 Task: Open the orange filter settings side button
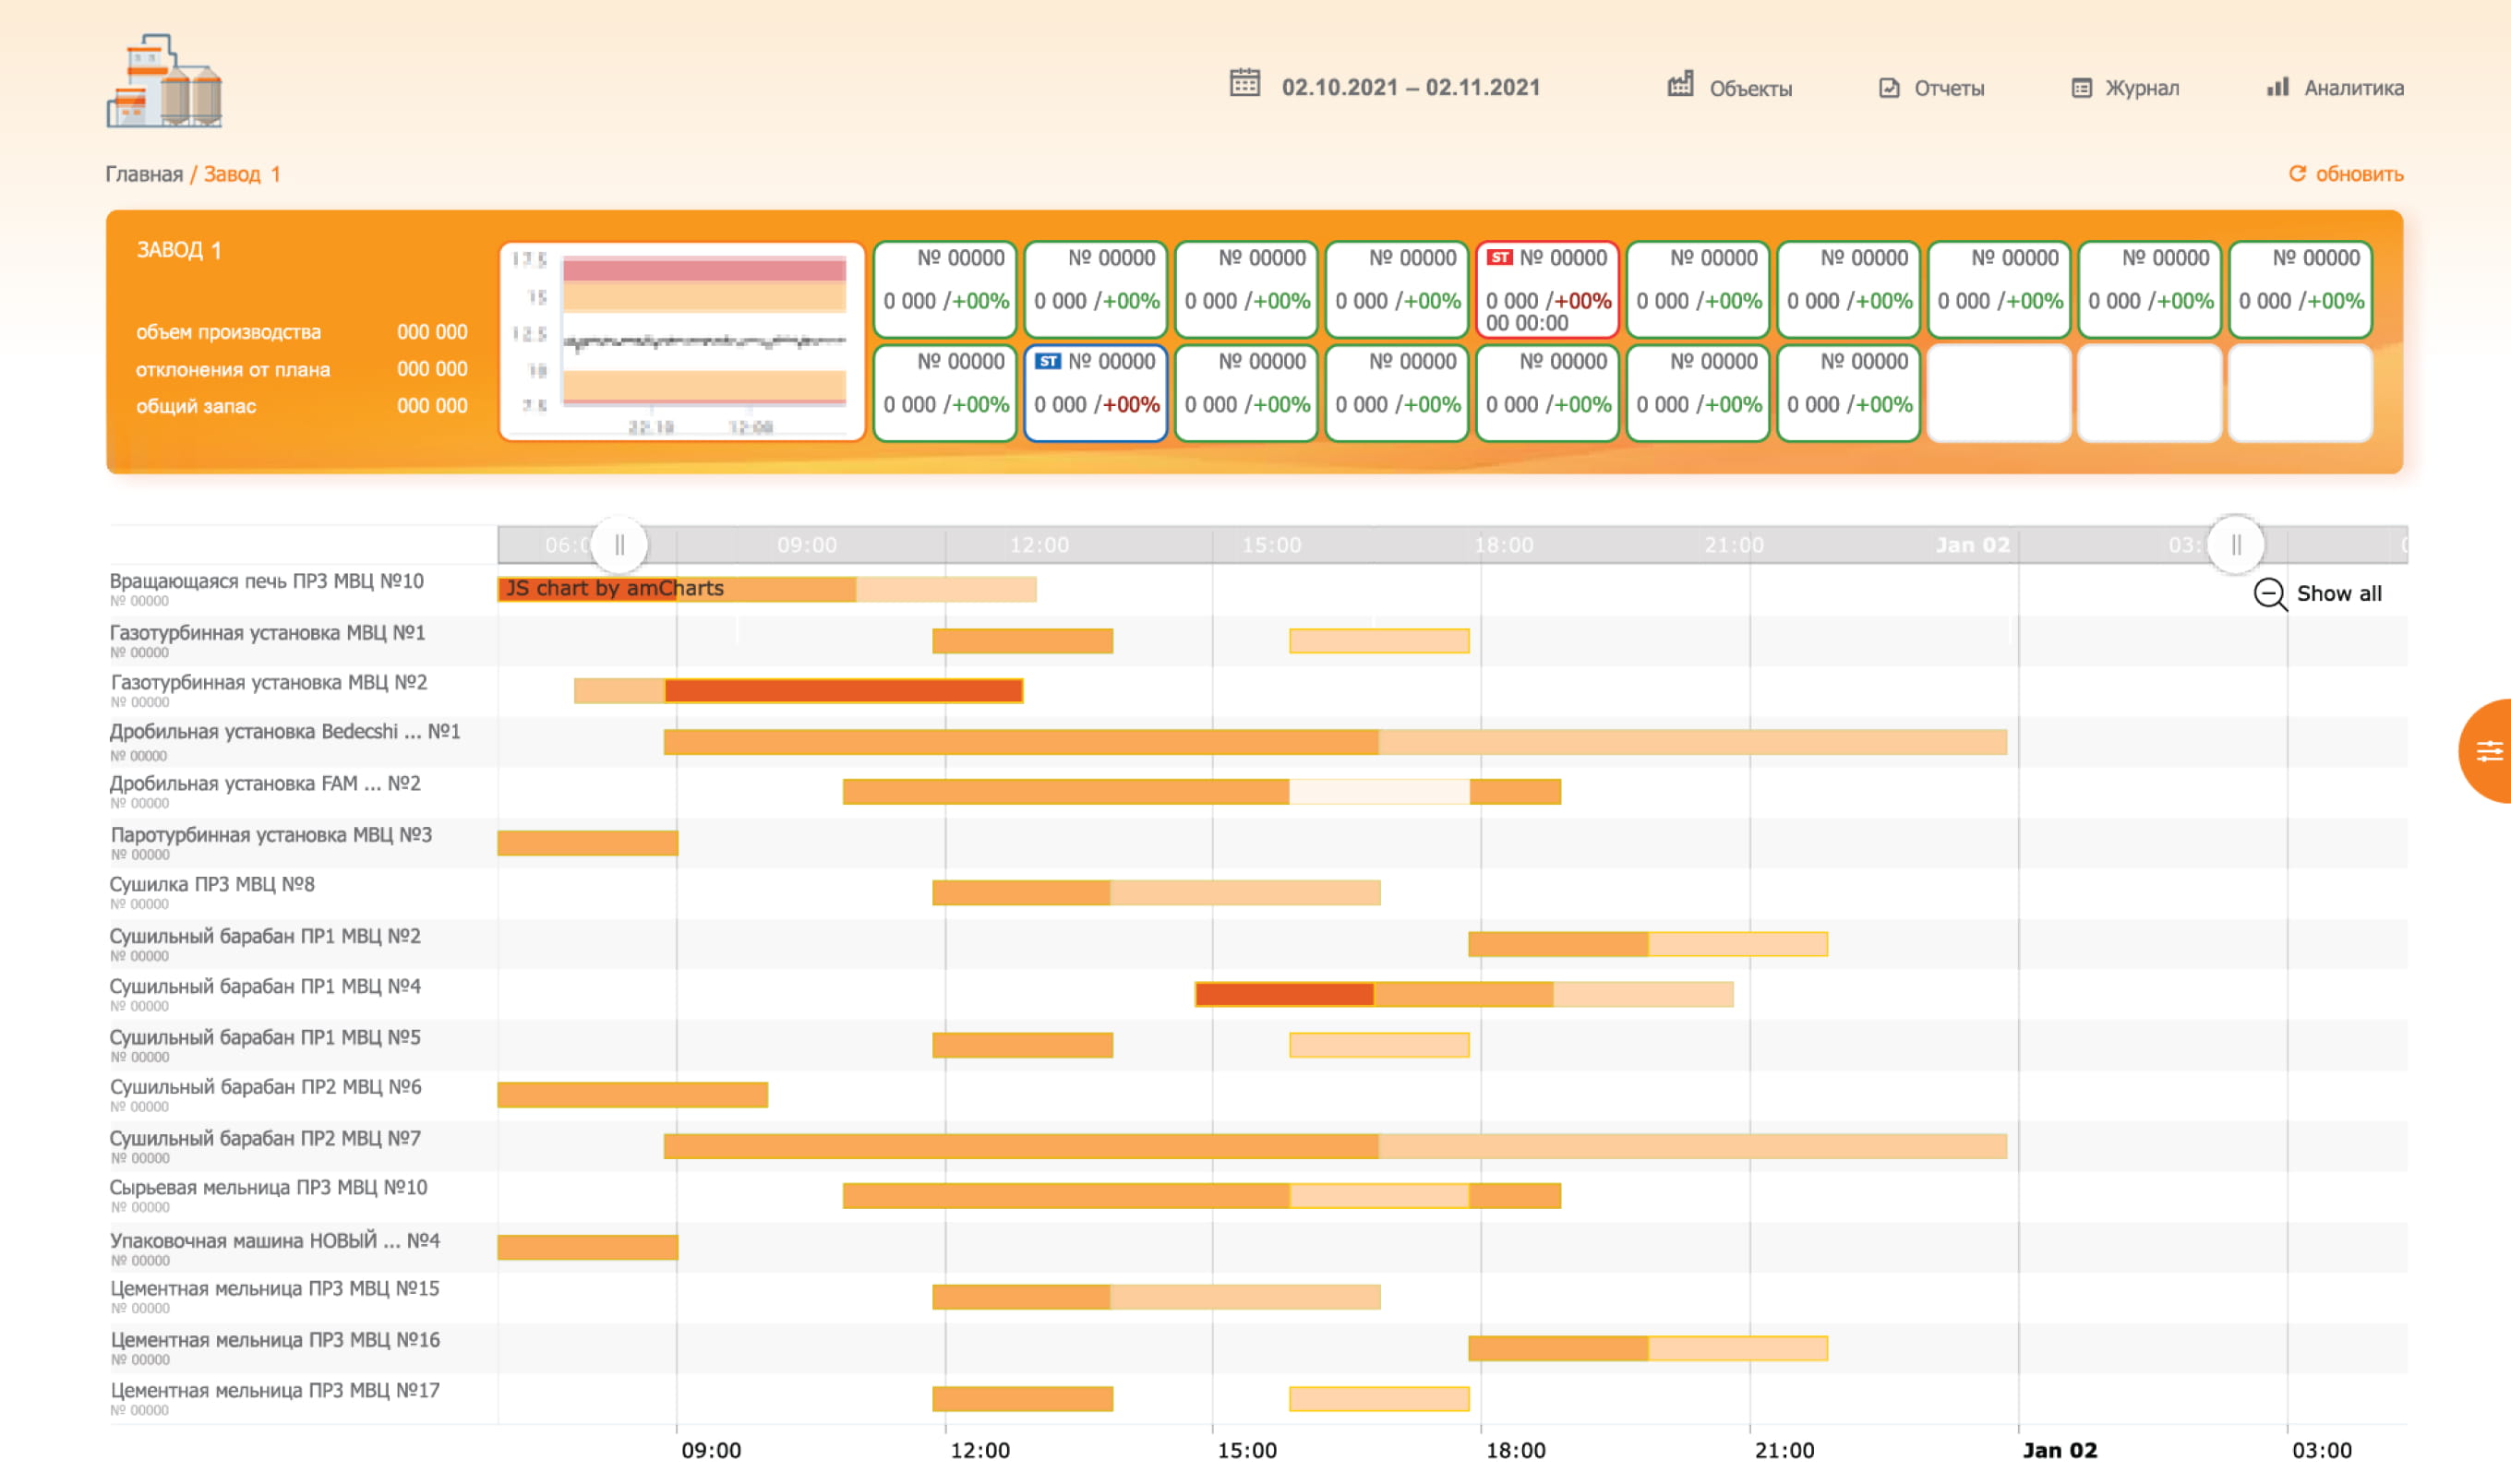pos(2487,750)
